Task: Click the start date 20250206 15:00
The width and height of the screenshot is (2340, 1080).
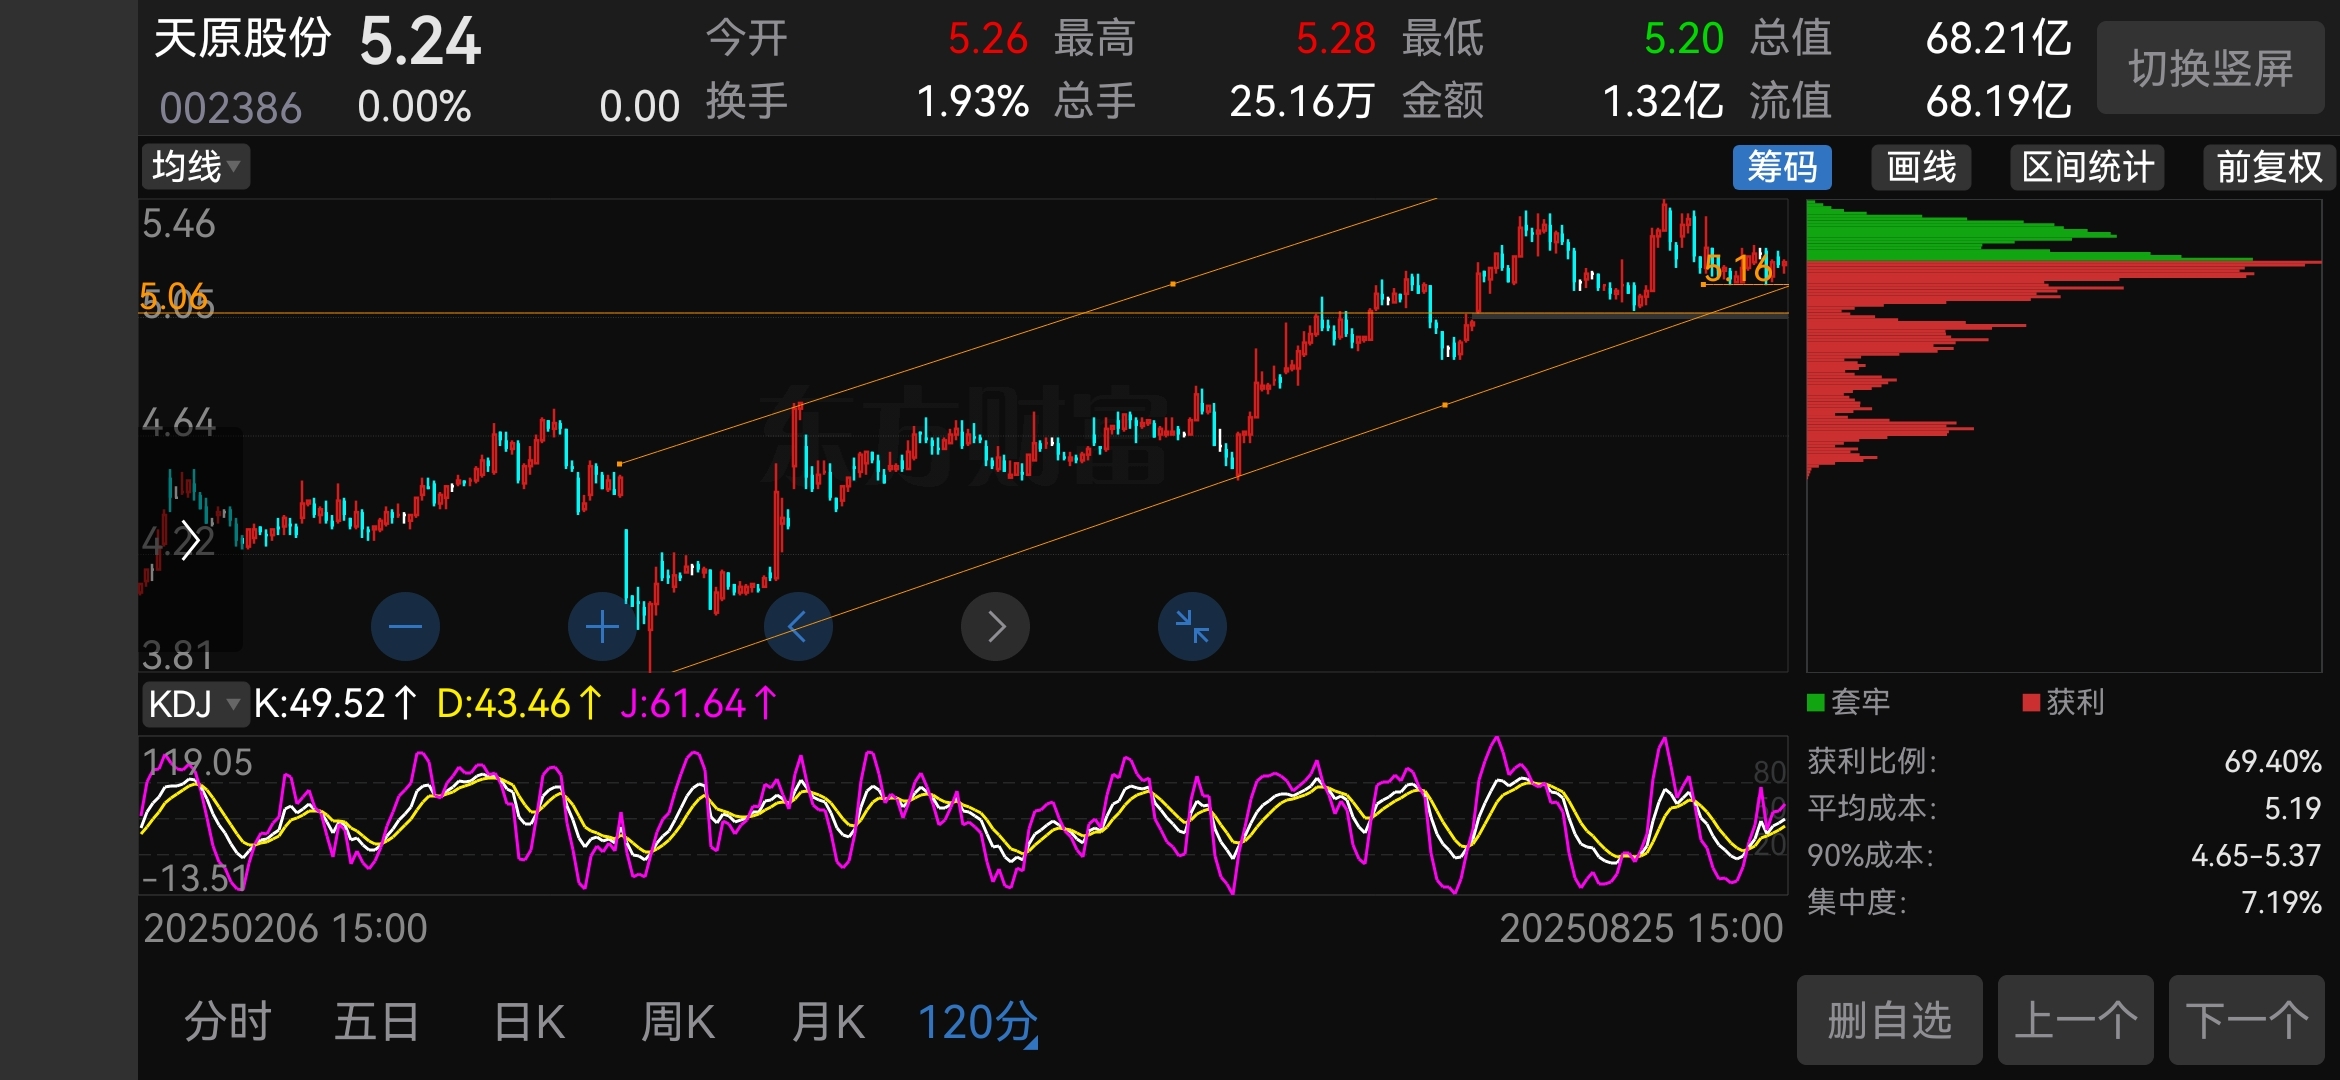Action: [x=285, y=929]
